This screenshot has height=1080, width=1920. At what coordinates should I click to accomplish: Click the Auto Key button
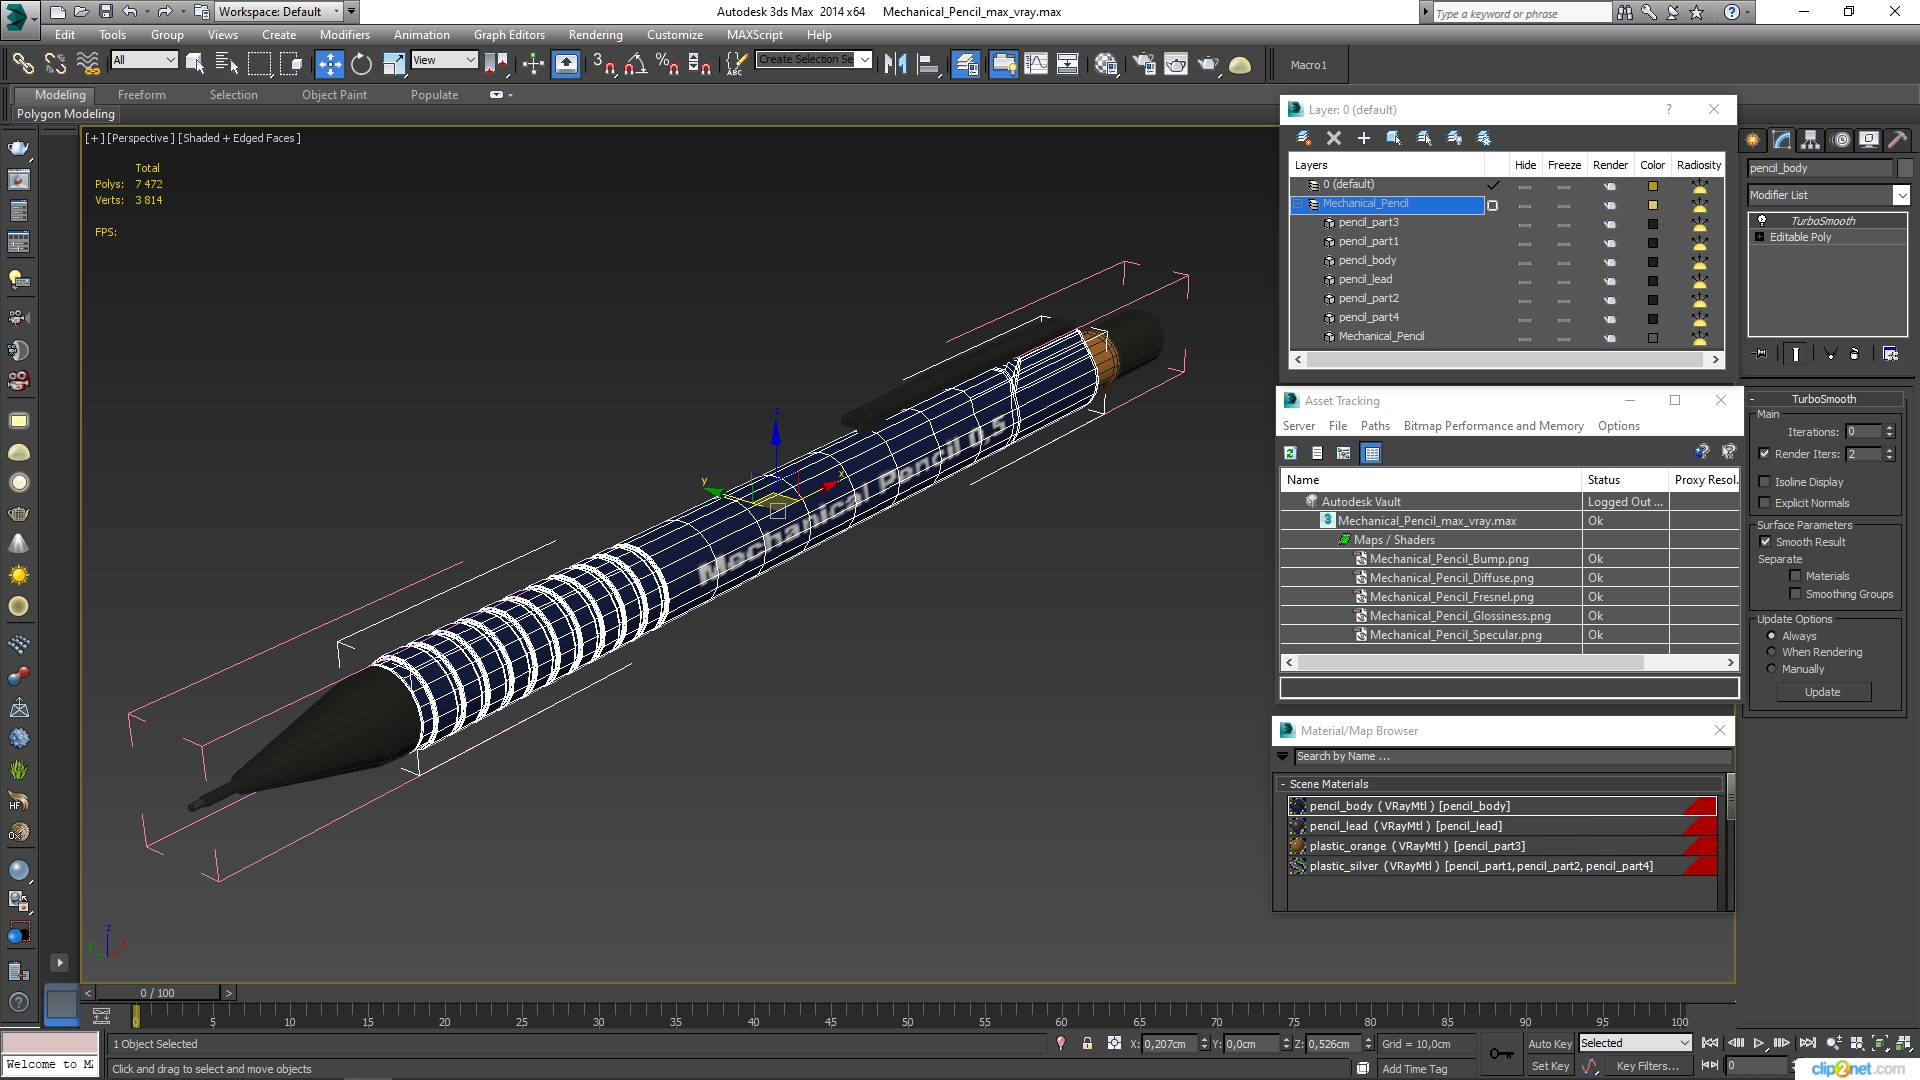(1549, 1043)
